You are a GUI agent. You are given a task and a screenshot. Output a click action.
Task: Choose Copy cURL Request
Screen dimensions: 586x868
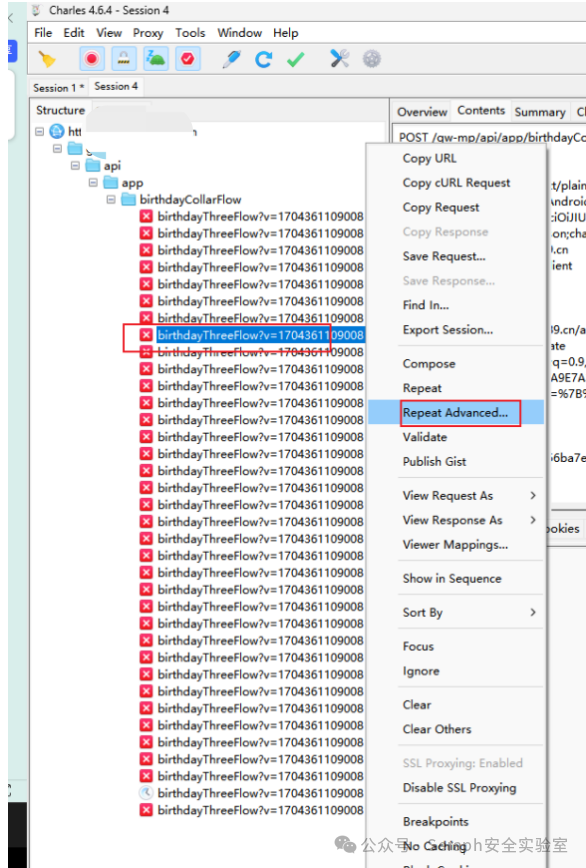457,183
